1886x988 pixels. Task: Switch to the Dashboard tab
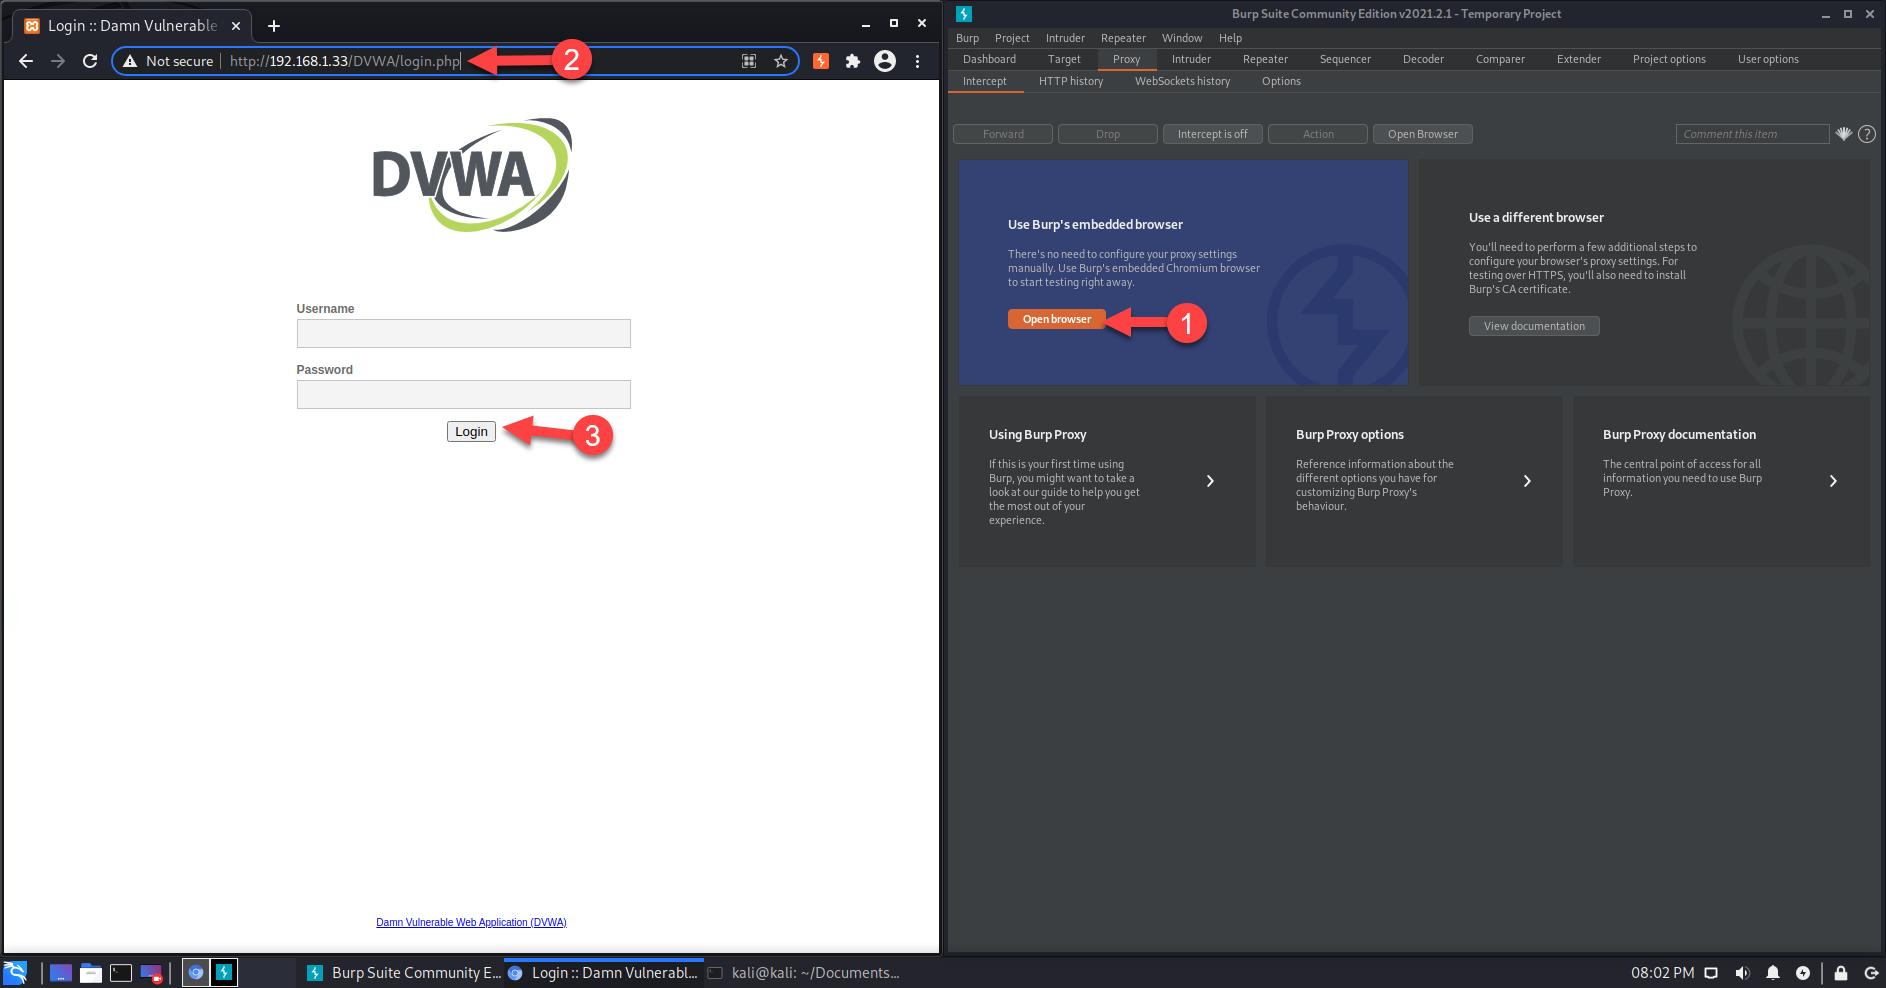click(x=989, y=59)
